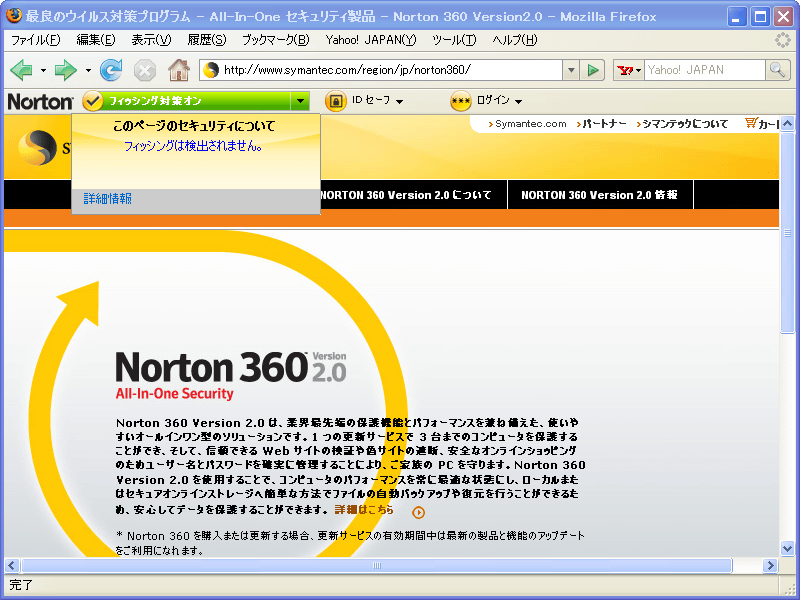
Task: Click the Firefox icon in title bar
Action: point(14,16)
